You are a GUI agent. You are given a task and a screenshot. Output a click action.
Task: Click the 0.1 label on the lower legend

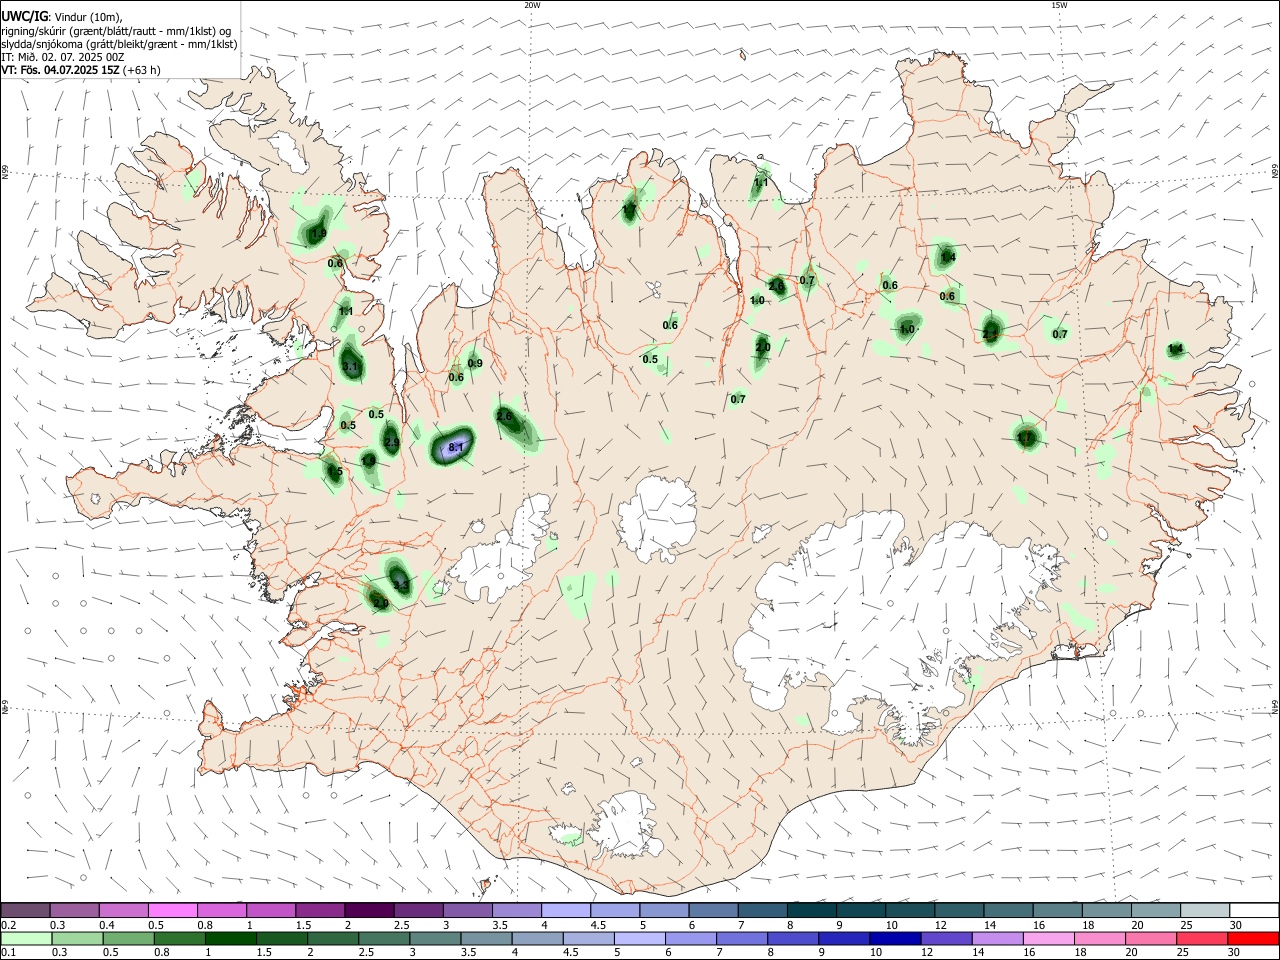[x=8, y=953]
